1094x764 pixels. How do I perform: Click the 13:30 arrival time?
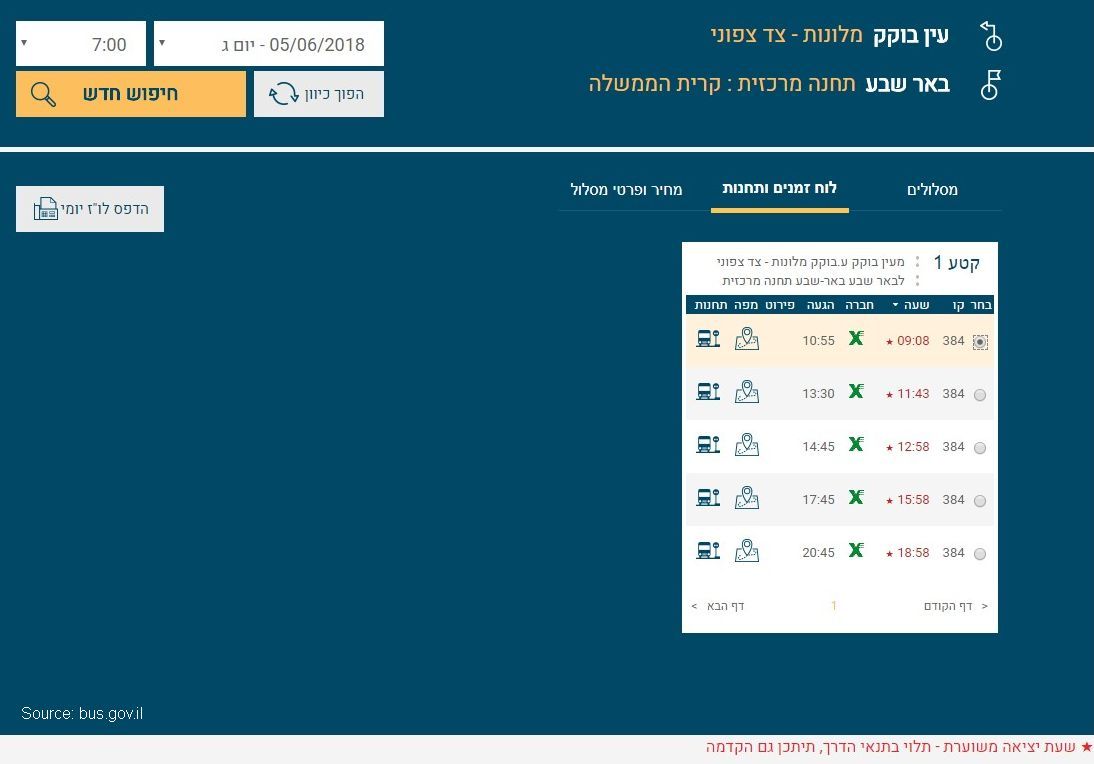point(818,394)
